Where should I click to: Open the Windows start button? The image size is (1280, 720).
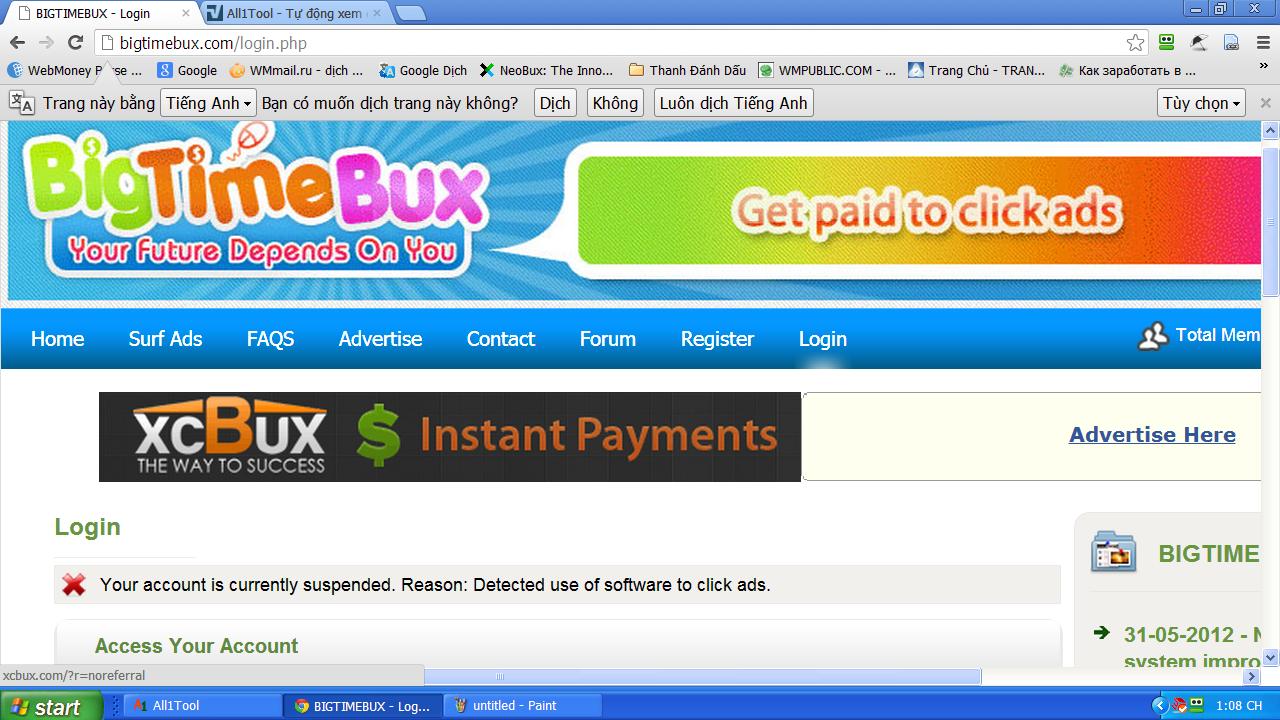(51, 706)
